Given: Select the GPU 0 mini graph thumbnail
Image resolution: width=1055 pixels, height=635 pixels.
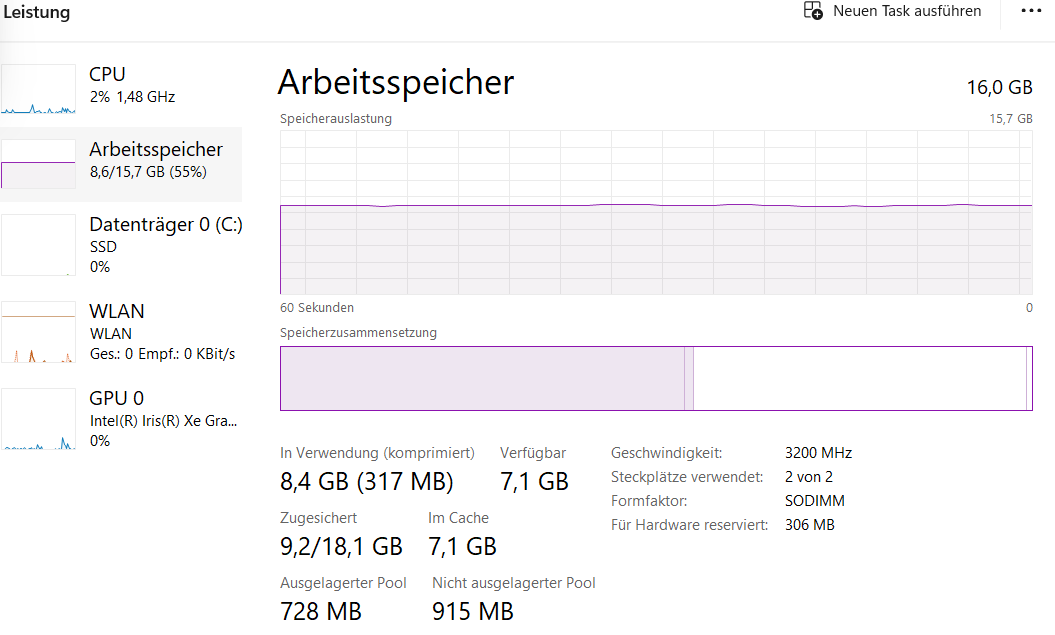Looking at the screenshot, I should [x=38, y=419].
